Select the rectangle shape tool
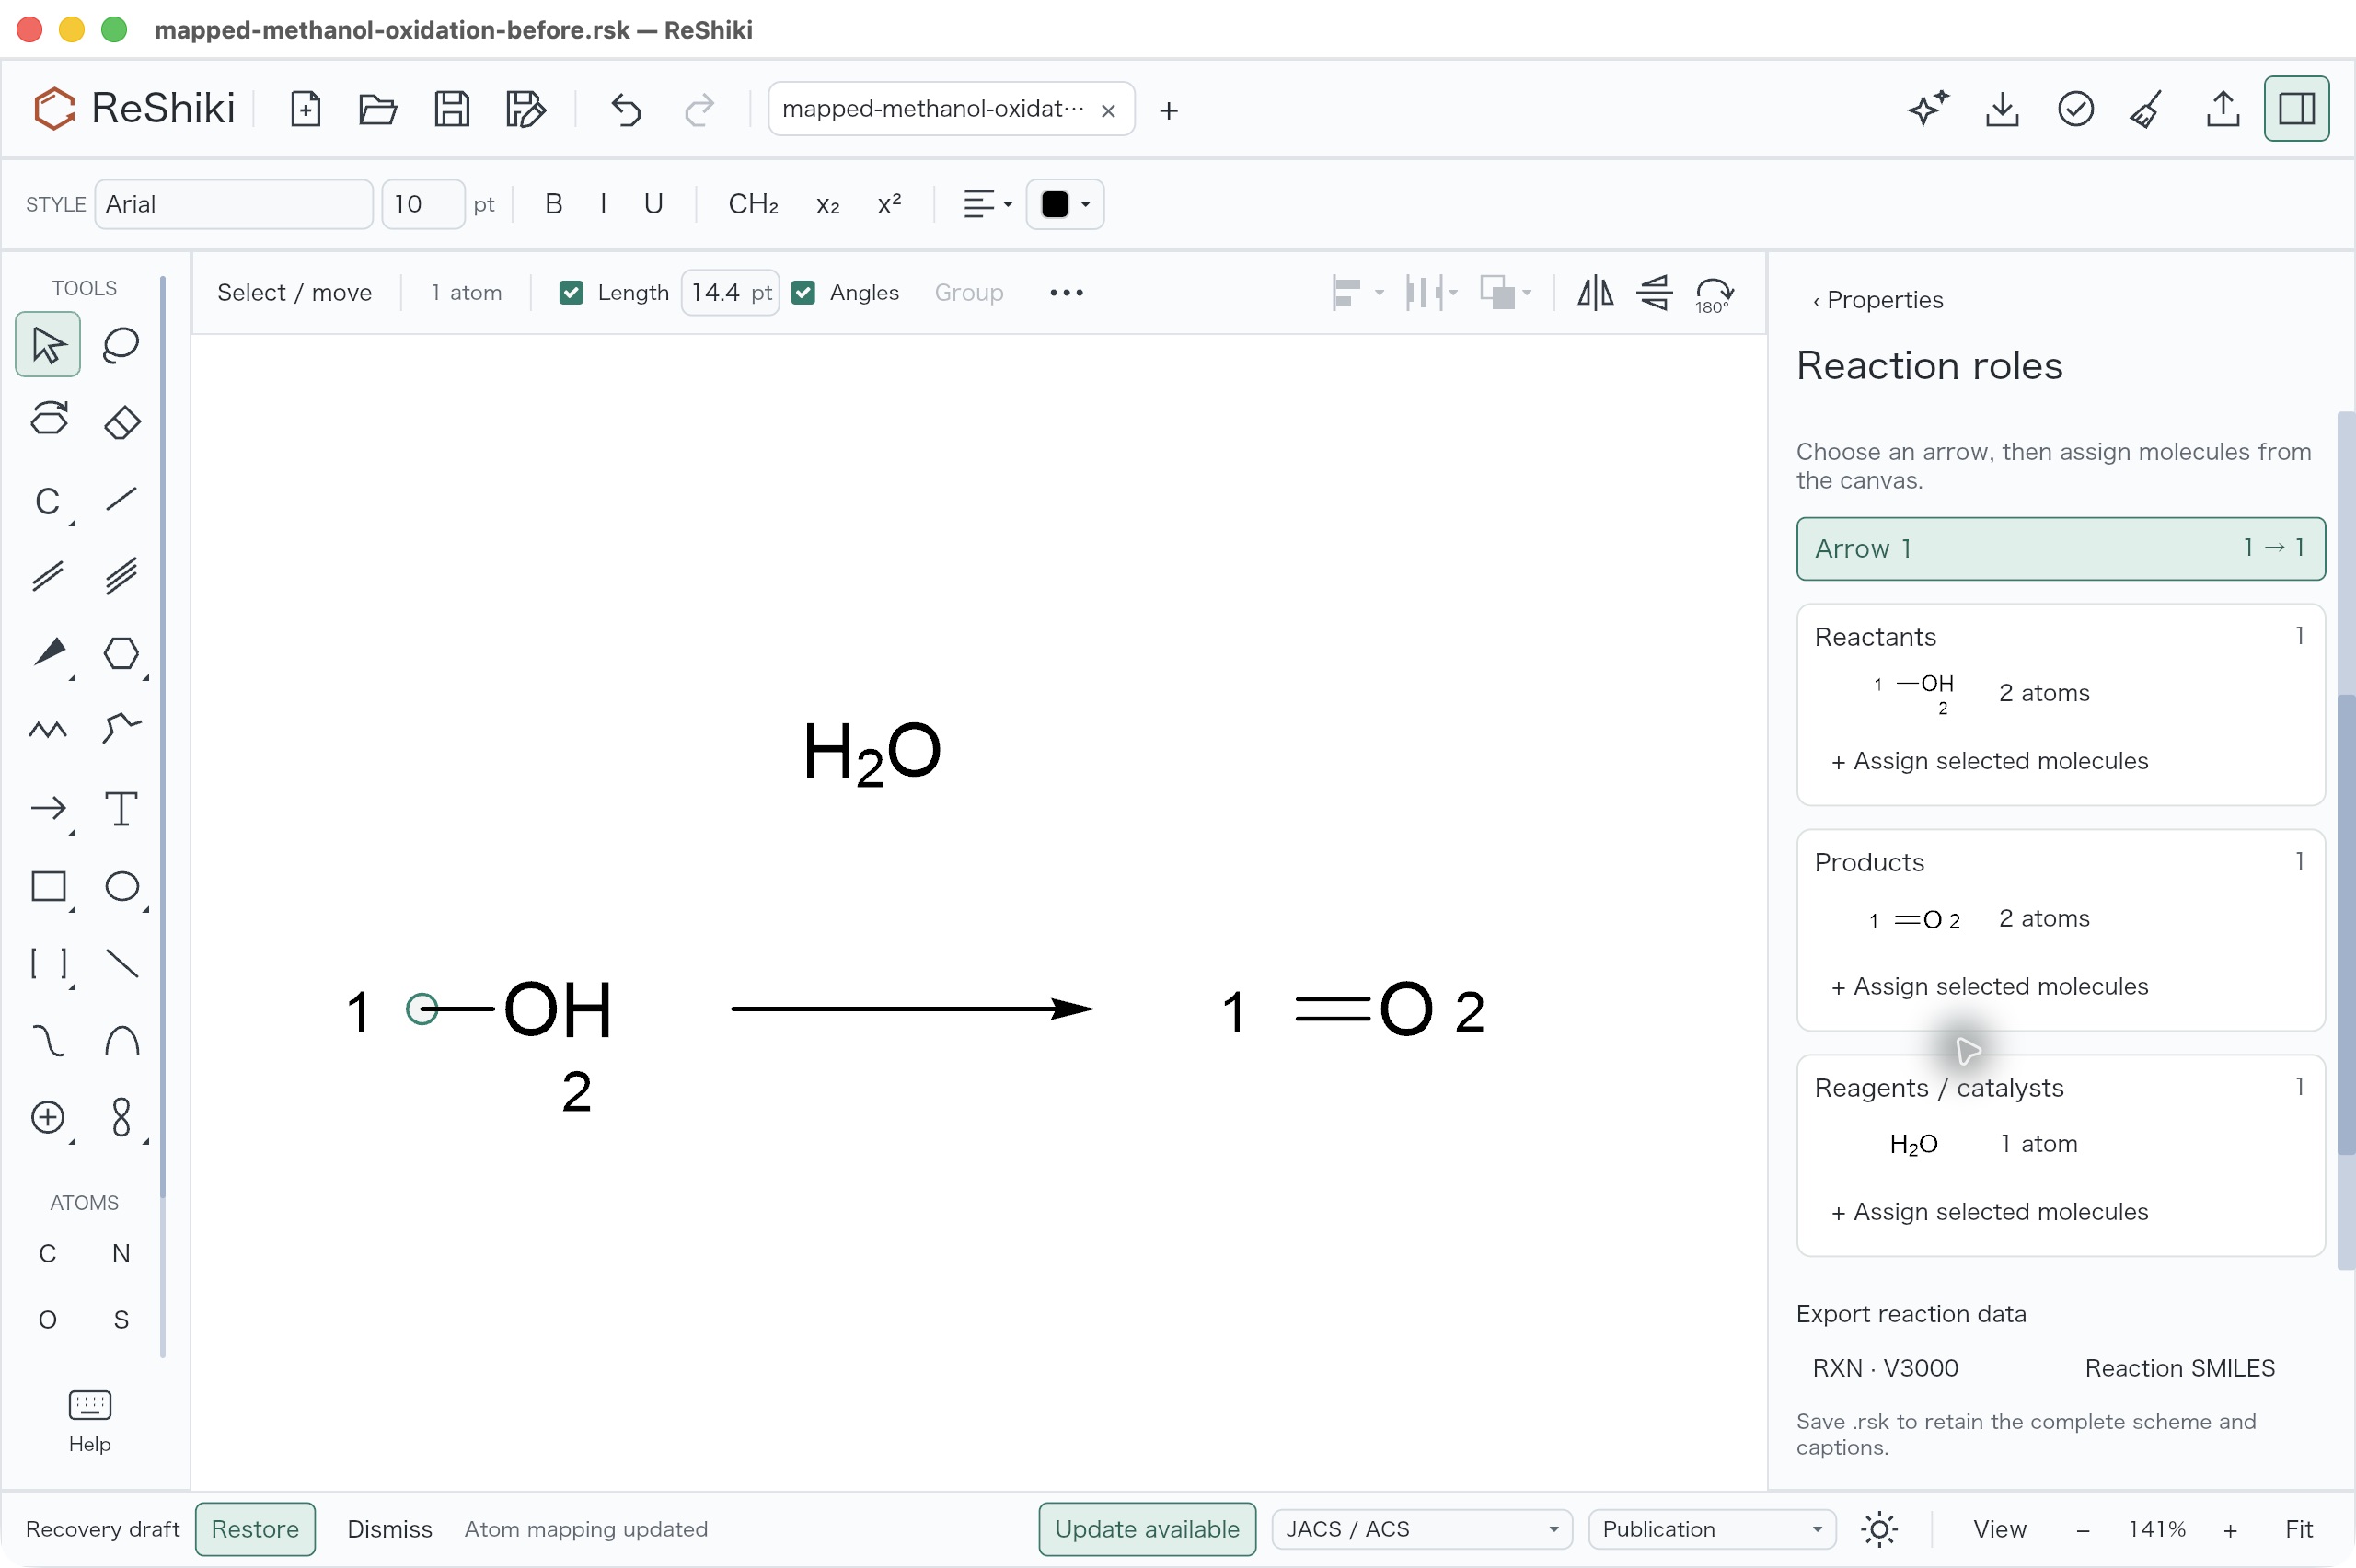Viewport: 2356px width, 1568px height. pos(48,886)
